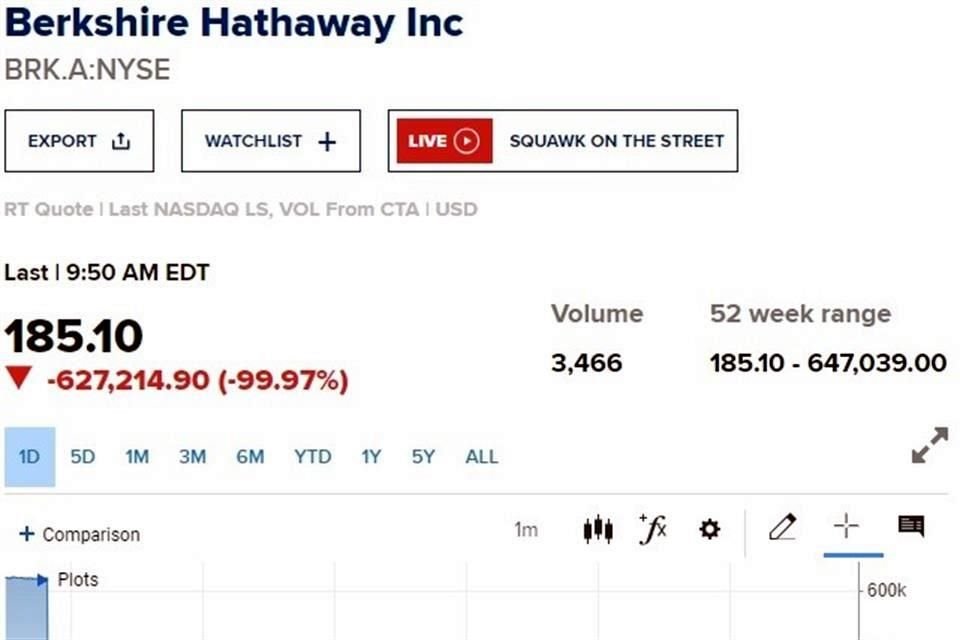The height and width of the screenshot is (640, 960).
Task: Click the Export download icon
Action: click(120, 141)
